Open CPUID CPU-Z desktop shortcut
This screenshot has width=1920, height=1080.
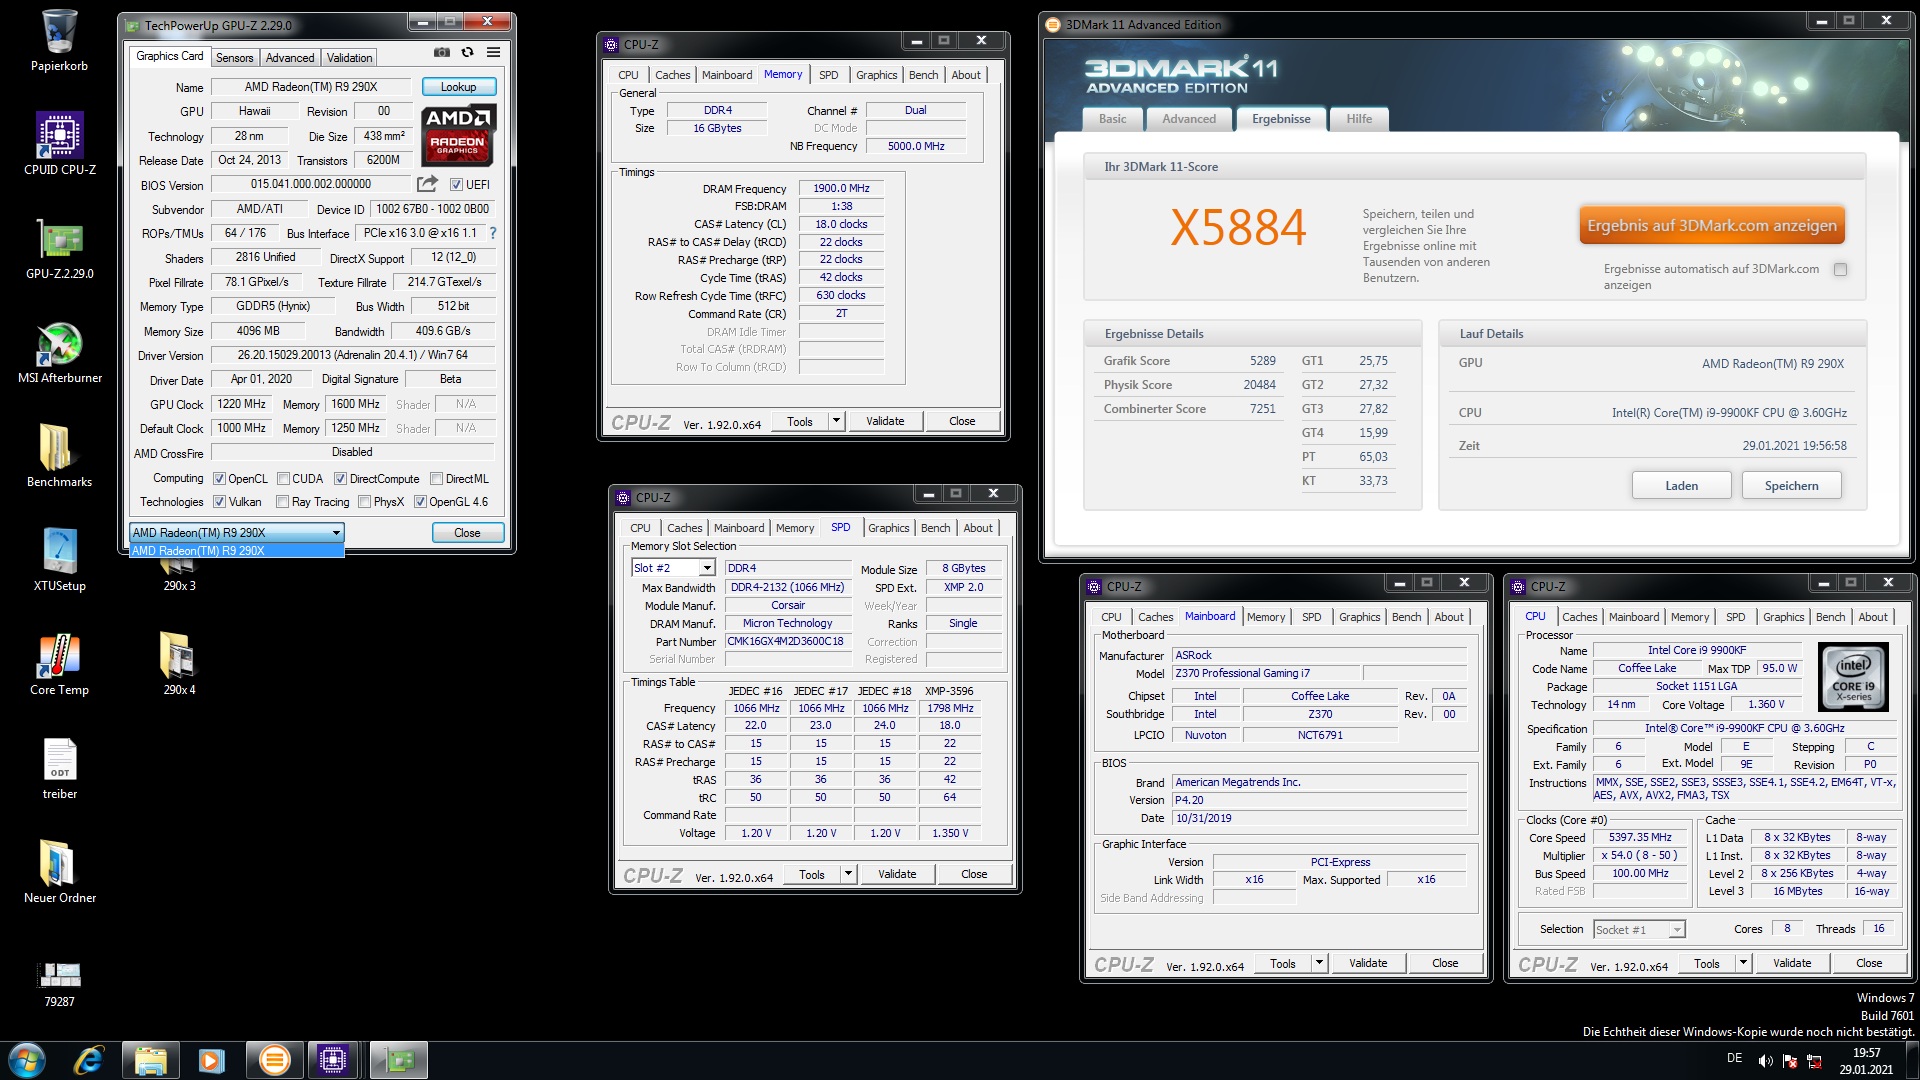[x=60, y=144]
